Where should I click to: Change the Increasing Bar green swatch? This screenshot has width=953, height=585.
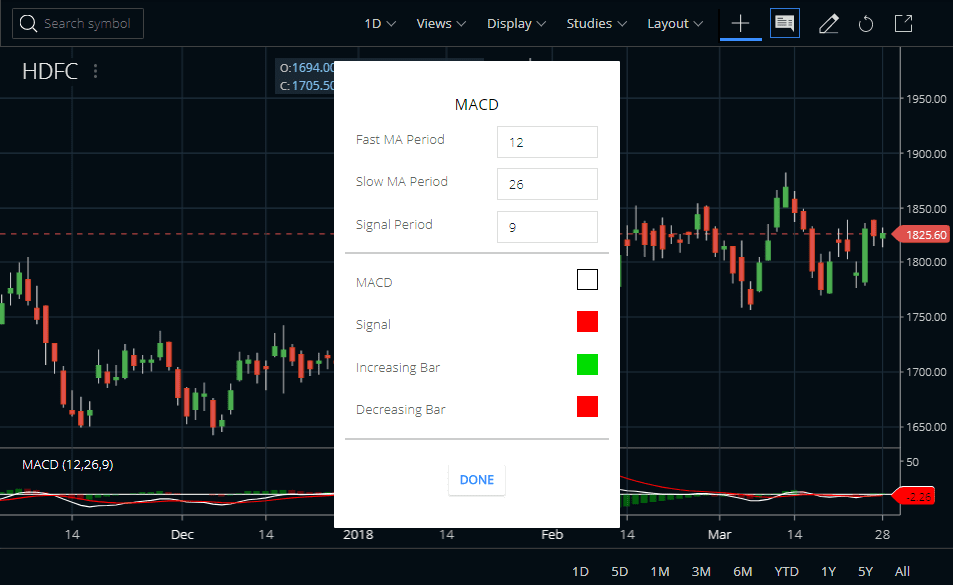[x=587, y=364]
